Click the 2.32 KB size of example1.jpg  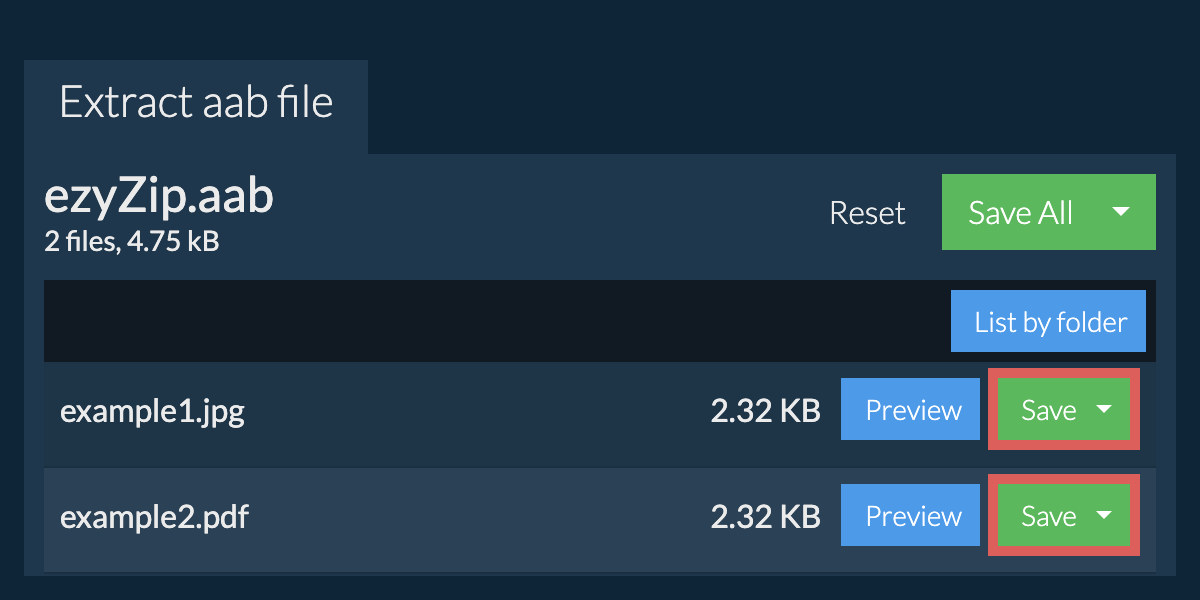pyautogui.click(x=765, y=410)
